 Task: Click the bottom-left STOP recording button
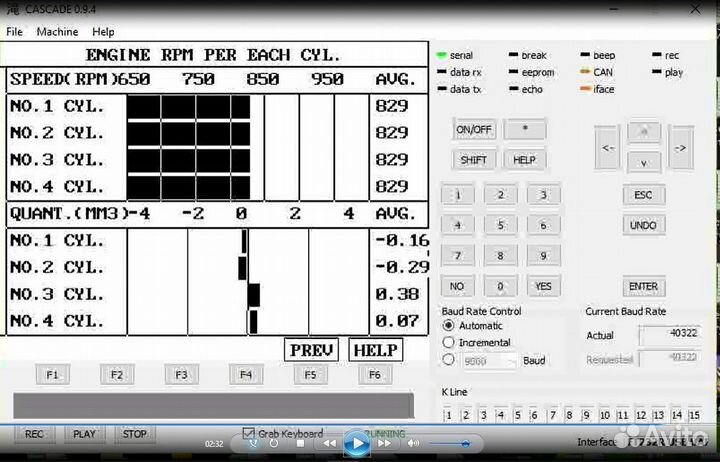pos(135,434)
